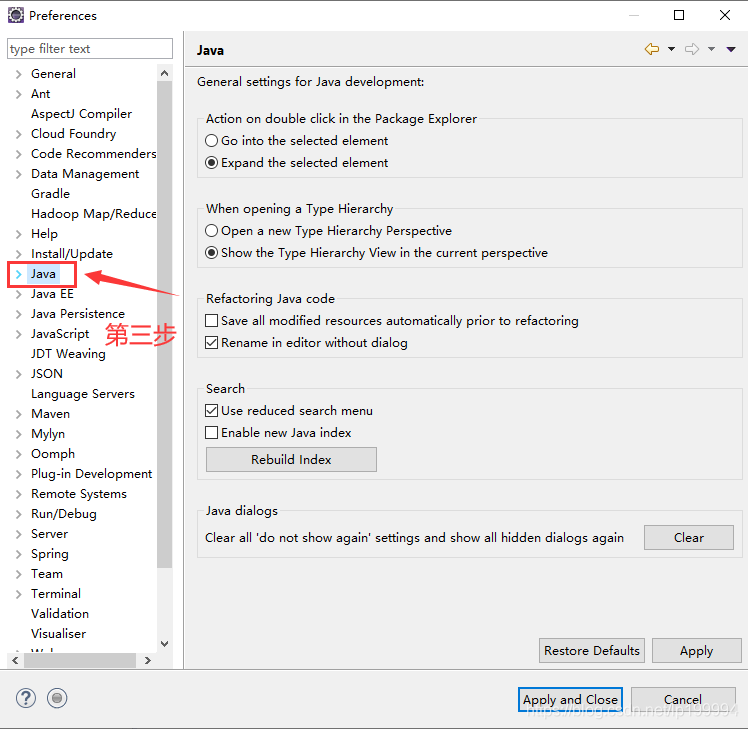Open Gradle preferences
Viewport: 748px width, 729px height.
tap(50, 194)
